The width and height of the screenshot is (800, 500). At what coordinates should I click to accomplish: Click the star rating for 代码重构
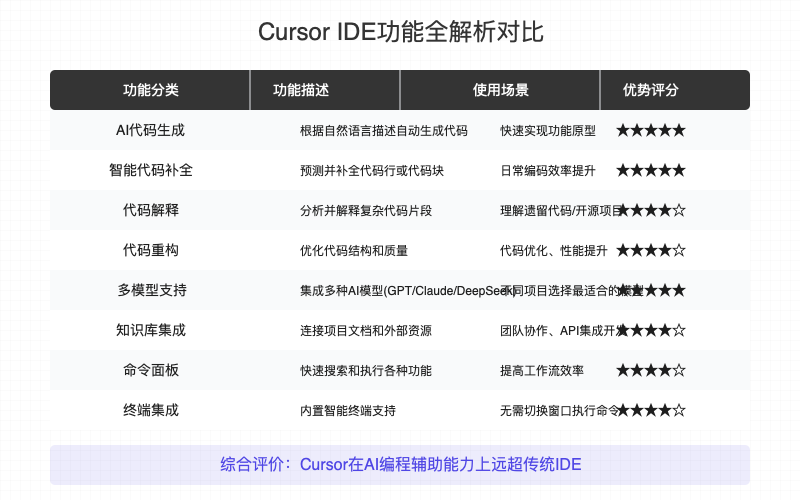651,250
